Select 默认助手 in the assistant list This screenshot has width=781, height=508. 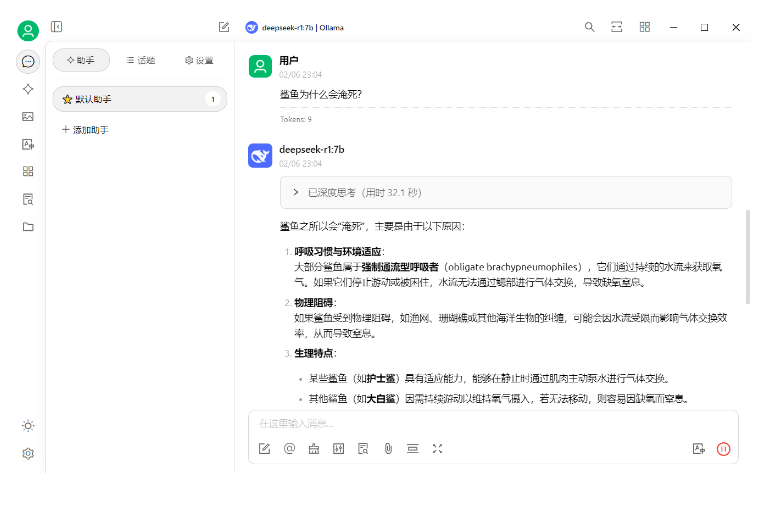click(x=139, y=99)
